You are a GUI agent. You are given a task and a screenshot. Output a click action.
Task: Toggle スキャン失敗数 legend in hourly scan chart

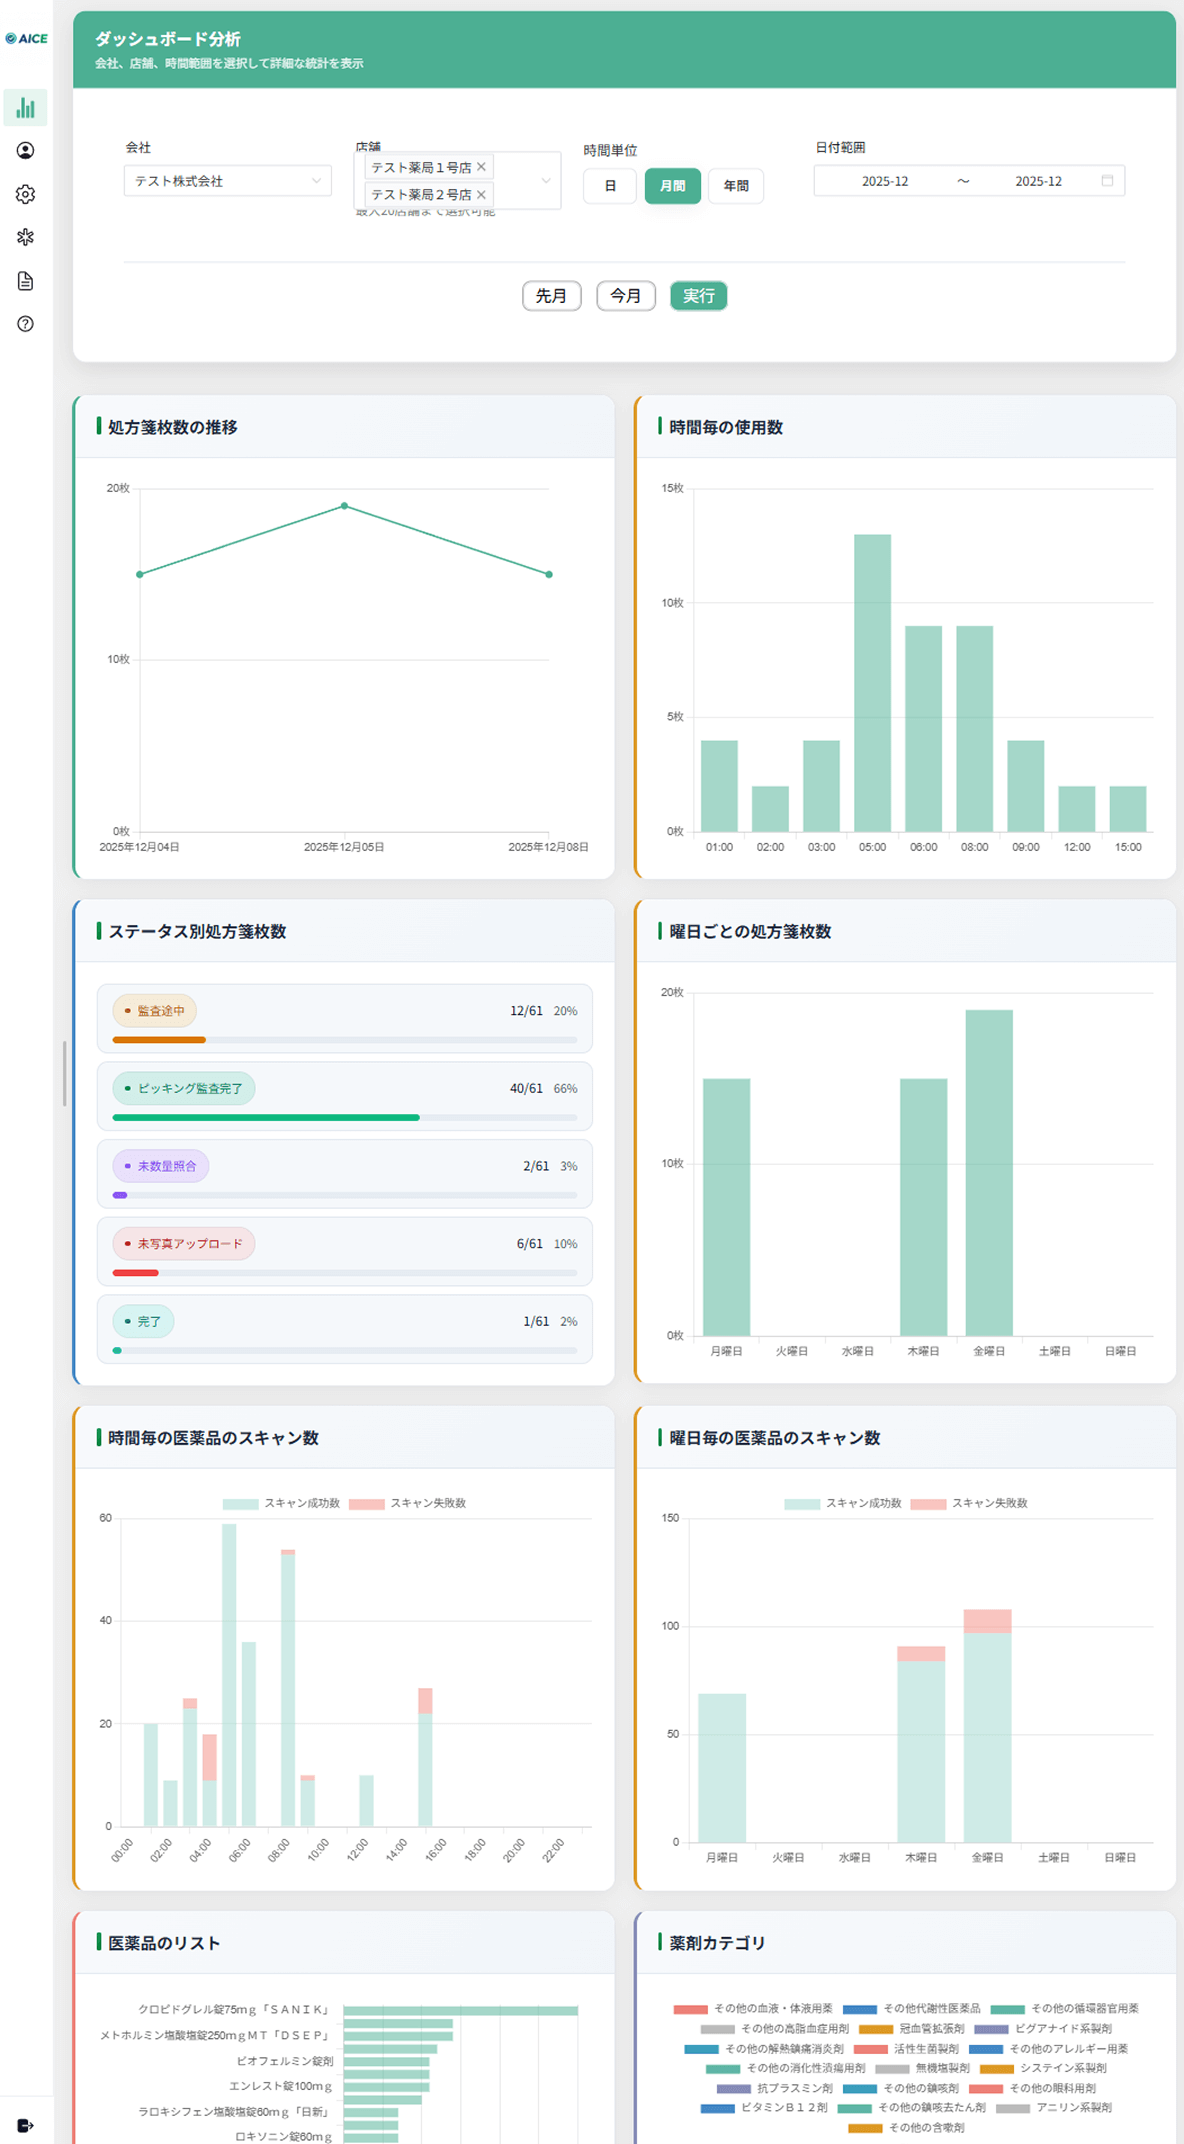(x=408, y=1503)
